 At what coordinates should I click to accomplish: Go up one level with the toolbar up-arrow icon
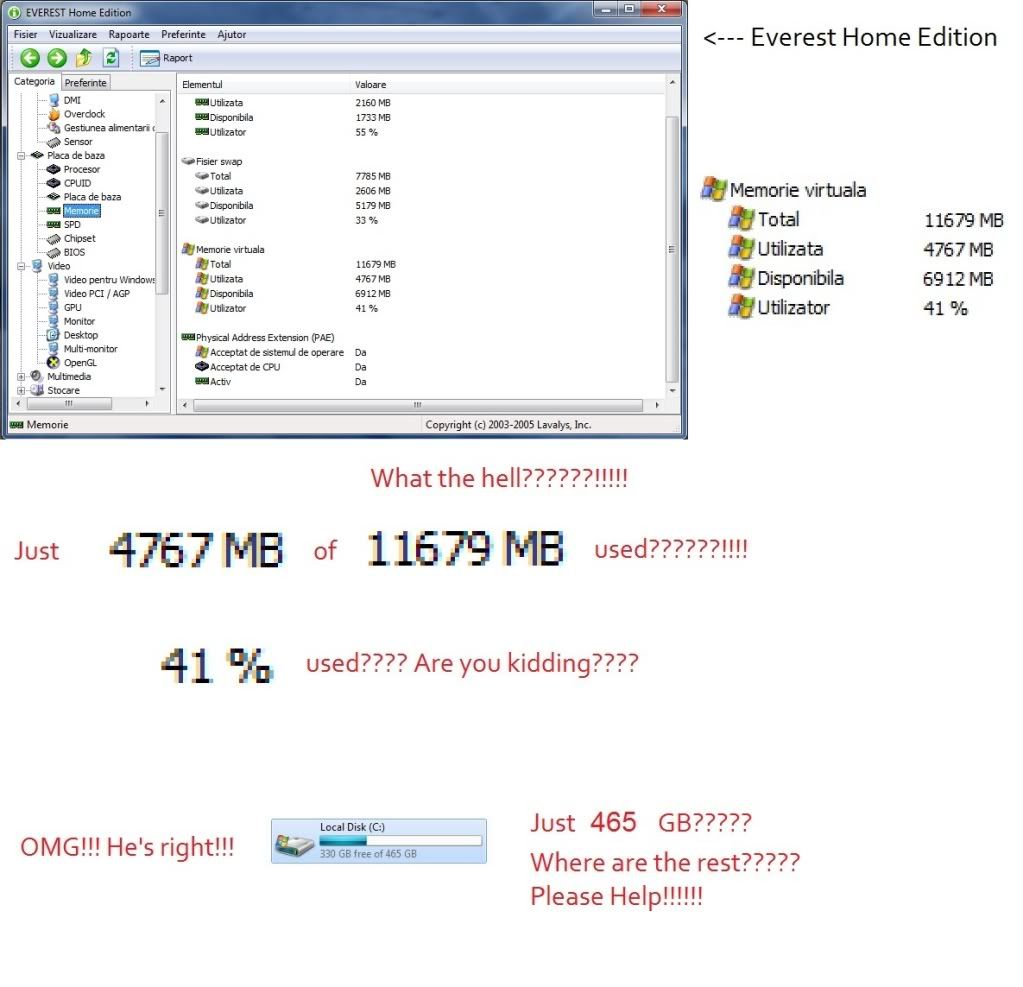coord(84,58)
